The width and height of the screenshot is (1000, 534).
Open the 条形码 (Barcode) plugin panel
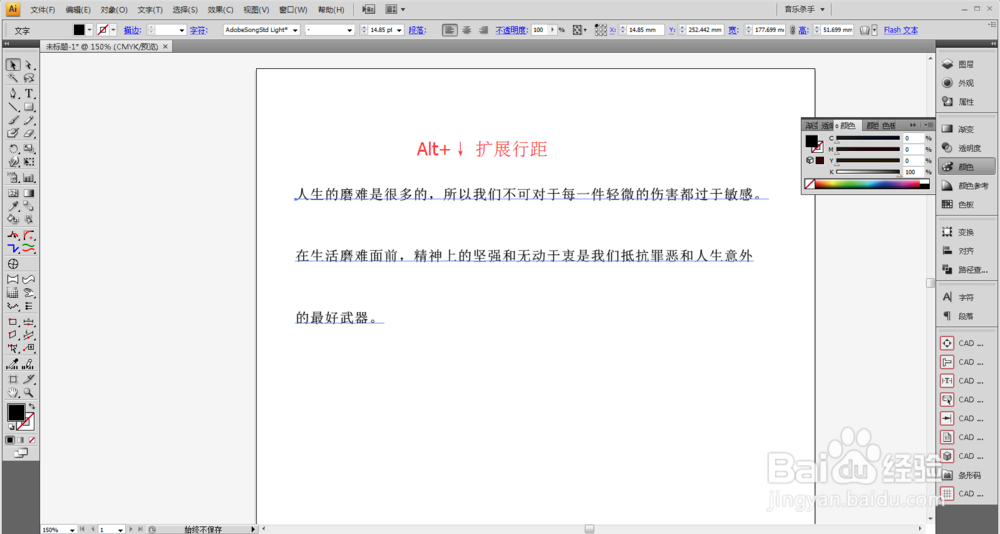click(966, 475)
